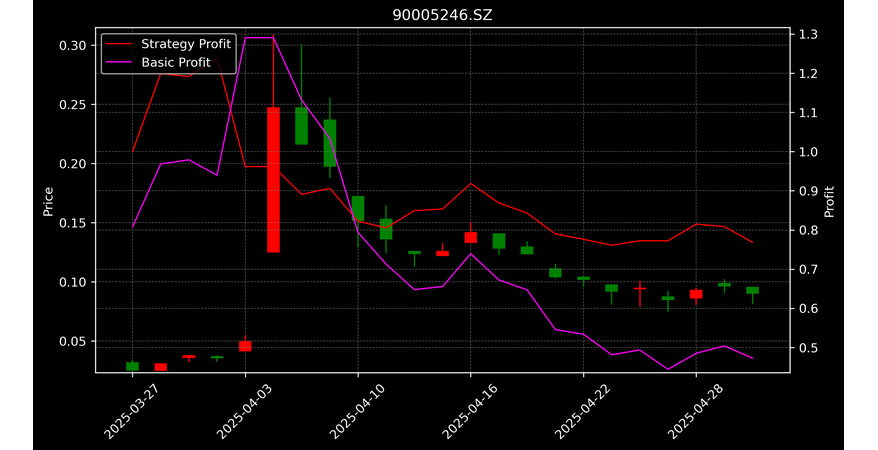Click the 0.7 profit tick label
Viewport: 878px width, 450px height.
click(807, 270)
